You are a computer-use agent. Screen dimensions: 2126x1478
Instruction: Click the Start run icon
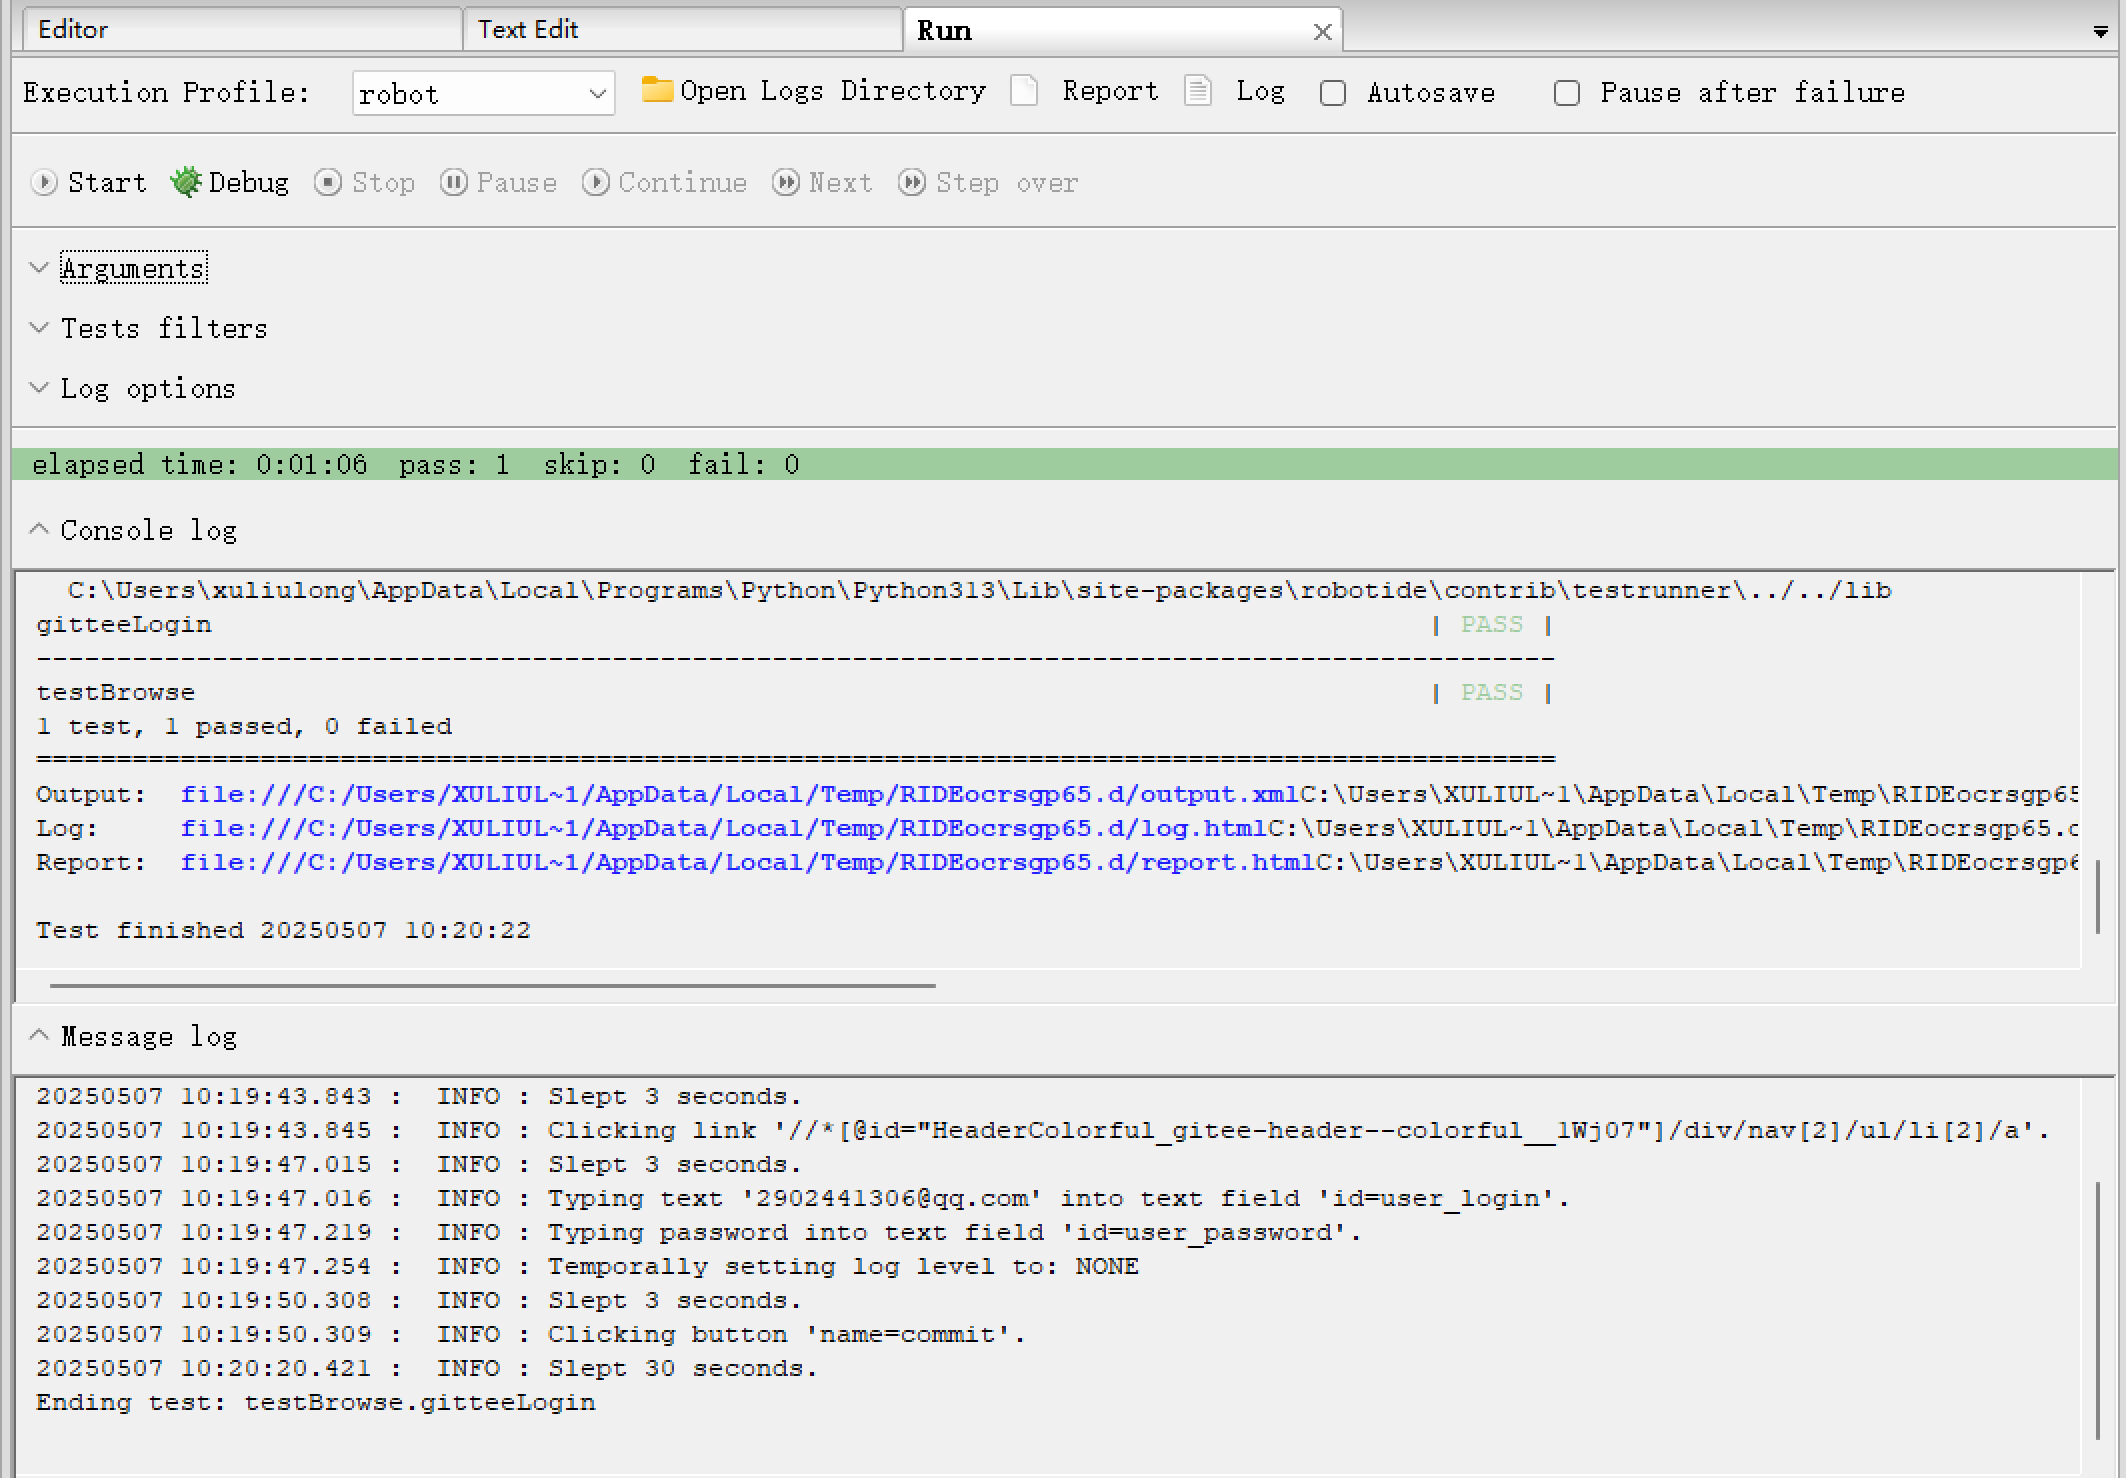point(44,182)
